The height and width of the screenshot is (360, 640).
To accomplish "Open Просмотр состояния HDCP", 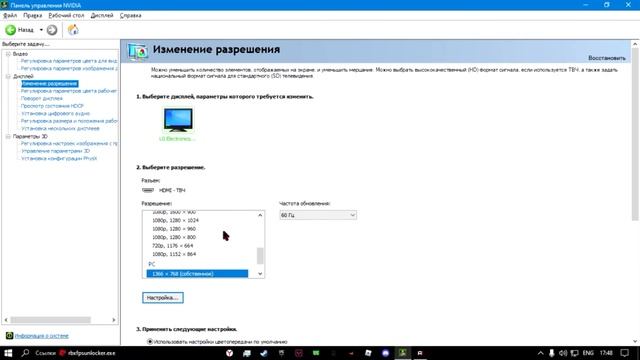I will coord(52,106).
